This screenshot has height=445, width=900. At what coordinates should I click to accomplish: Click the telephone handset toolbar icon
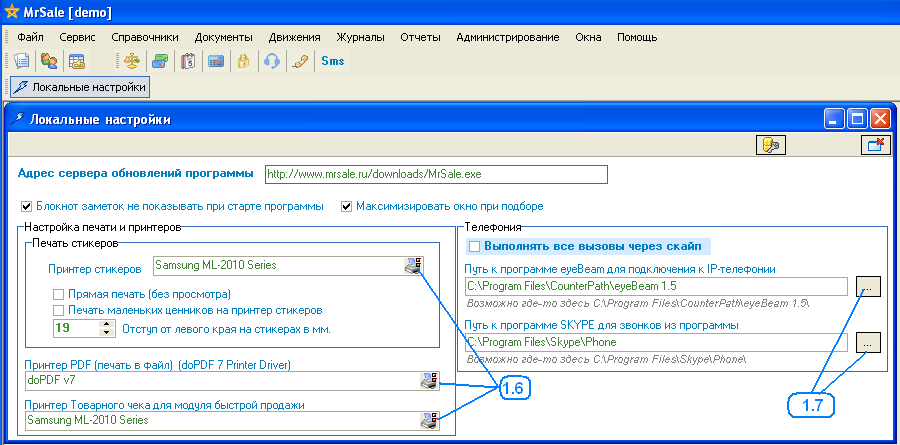click(x=300, y=61)
